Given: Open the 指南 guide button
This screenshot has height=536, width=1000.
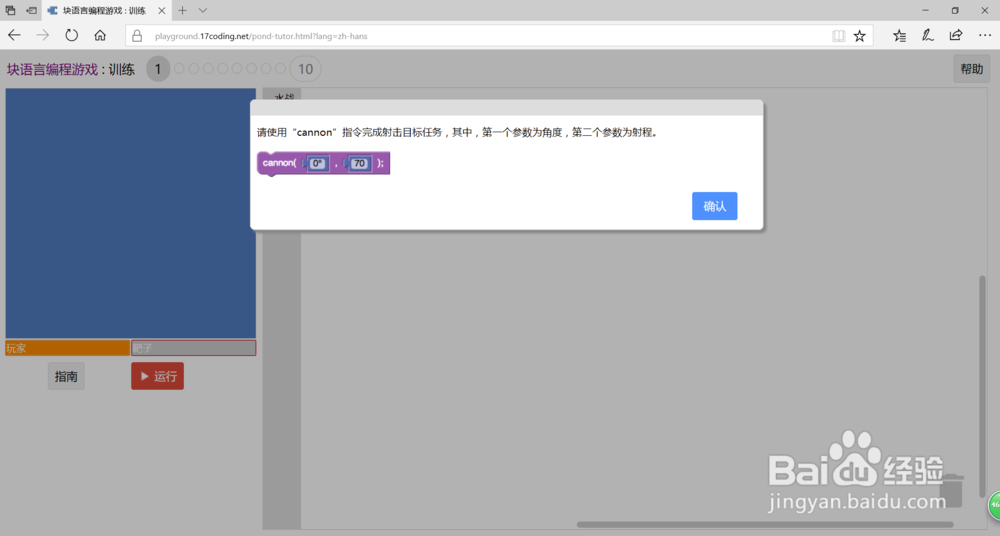Looking at the screenshot, I should tap(66, 376).
